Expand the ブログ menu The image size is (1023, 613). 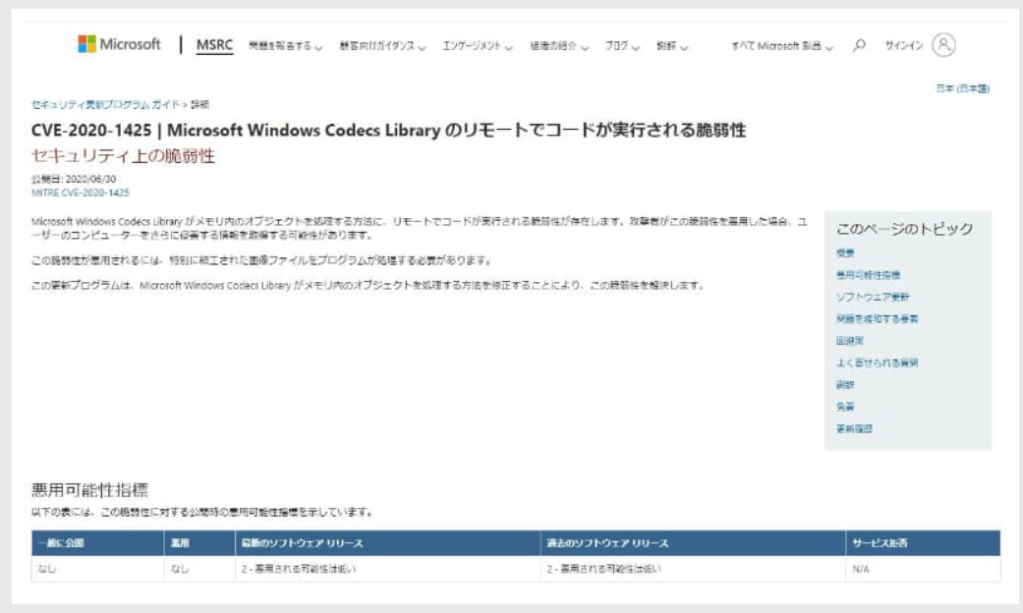pyautogui.click(x=622, y=46)
